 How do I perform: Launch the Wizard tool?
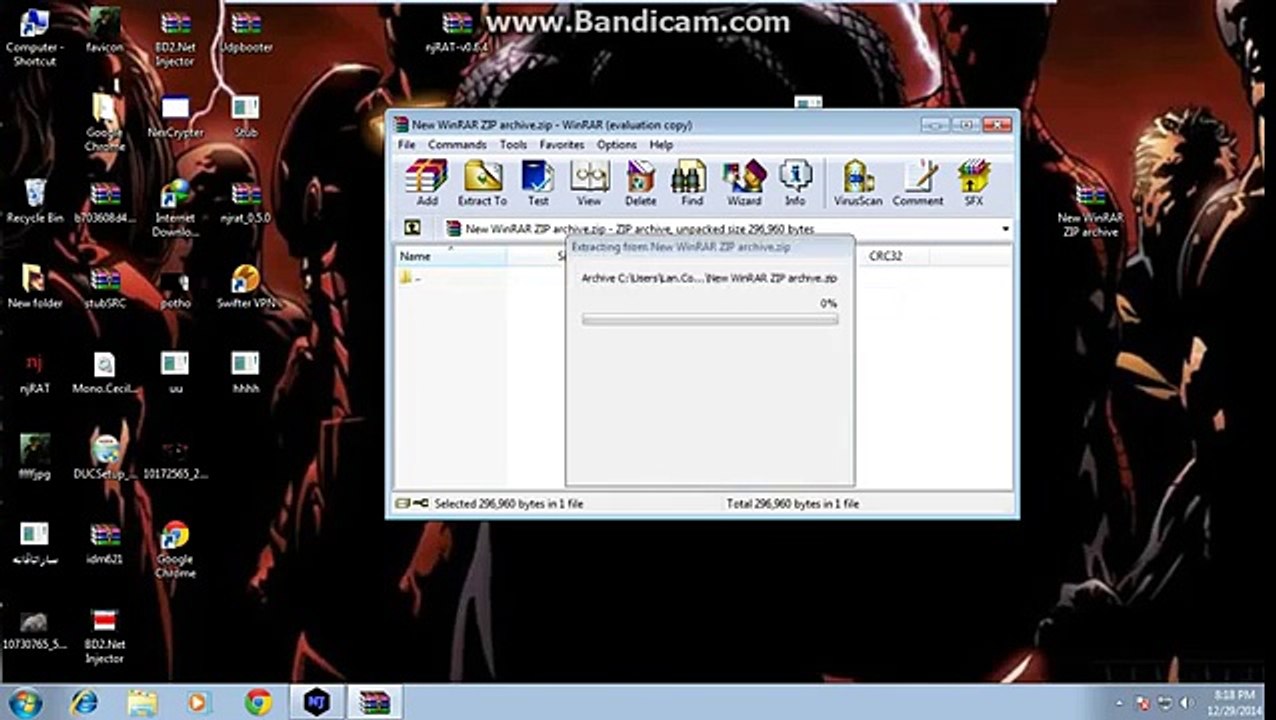tap(744, 183)
